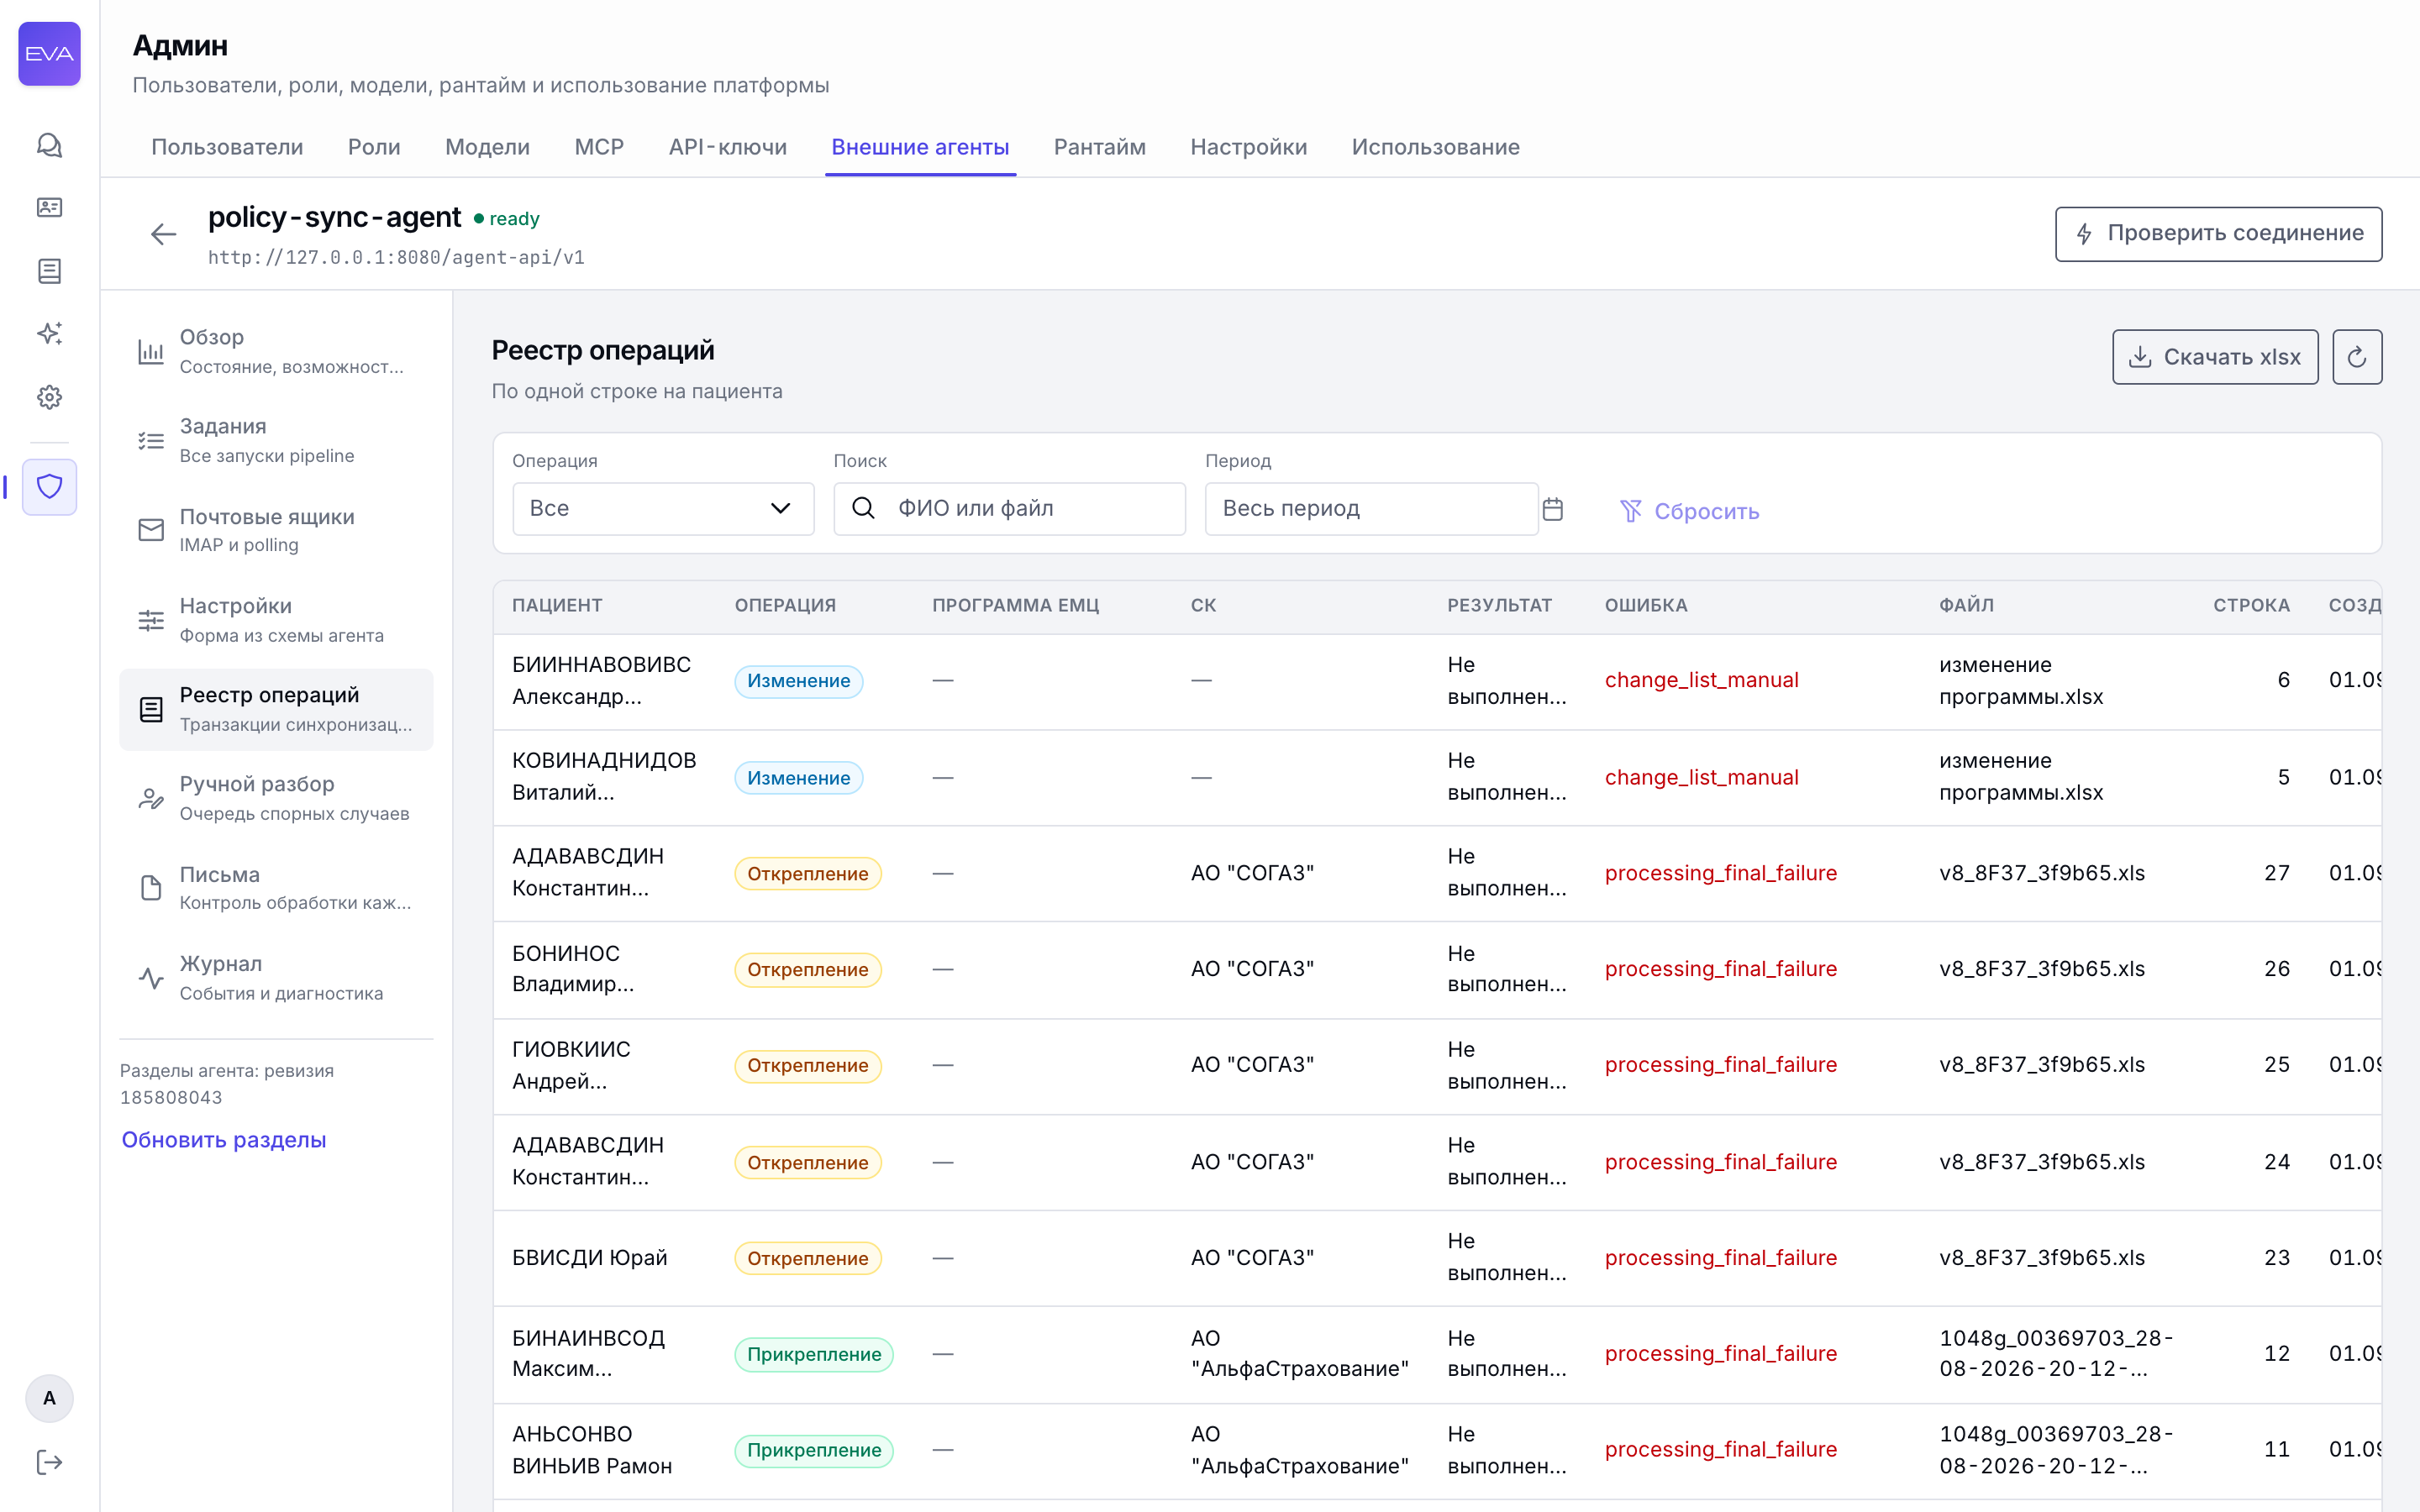Viewport: 2420px width, 1512px height.
Task: Open Почтовые ящики section
Action: click(276, 530)
